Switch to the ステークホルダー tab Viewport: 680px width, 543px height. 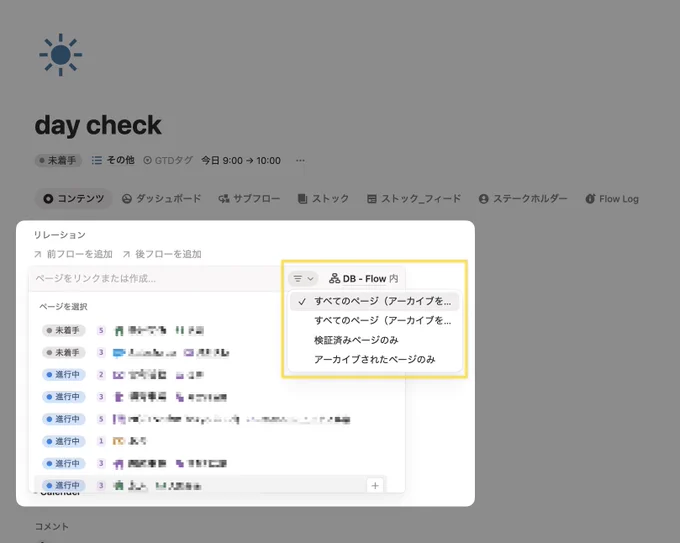[523, 199]
